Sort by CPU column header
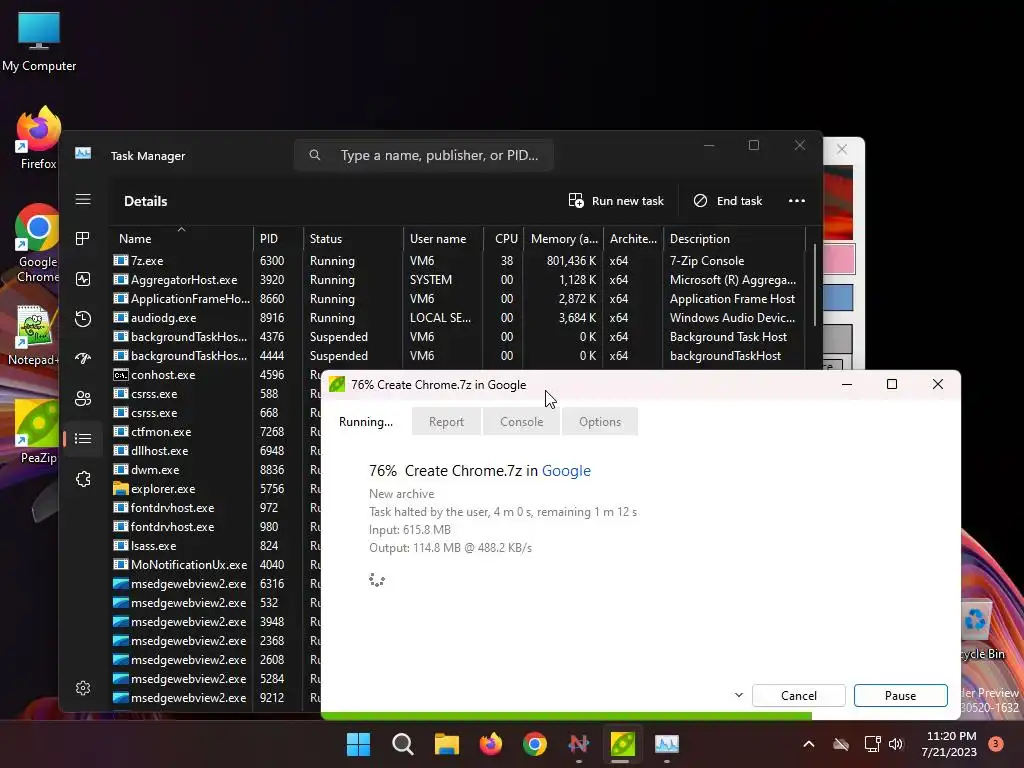The image size is (1024, 768). point(504,238)
